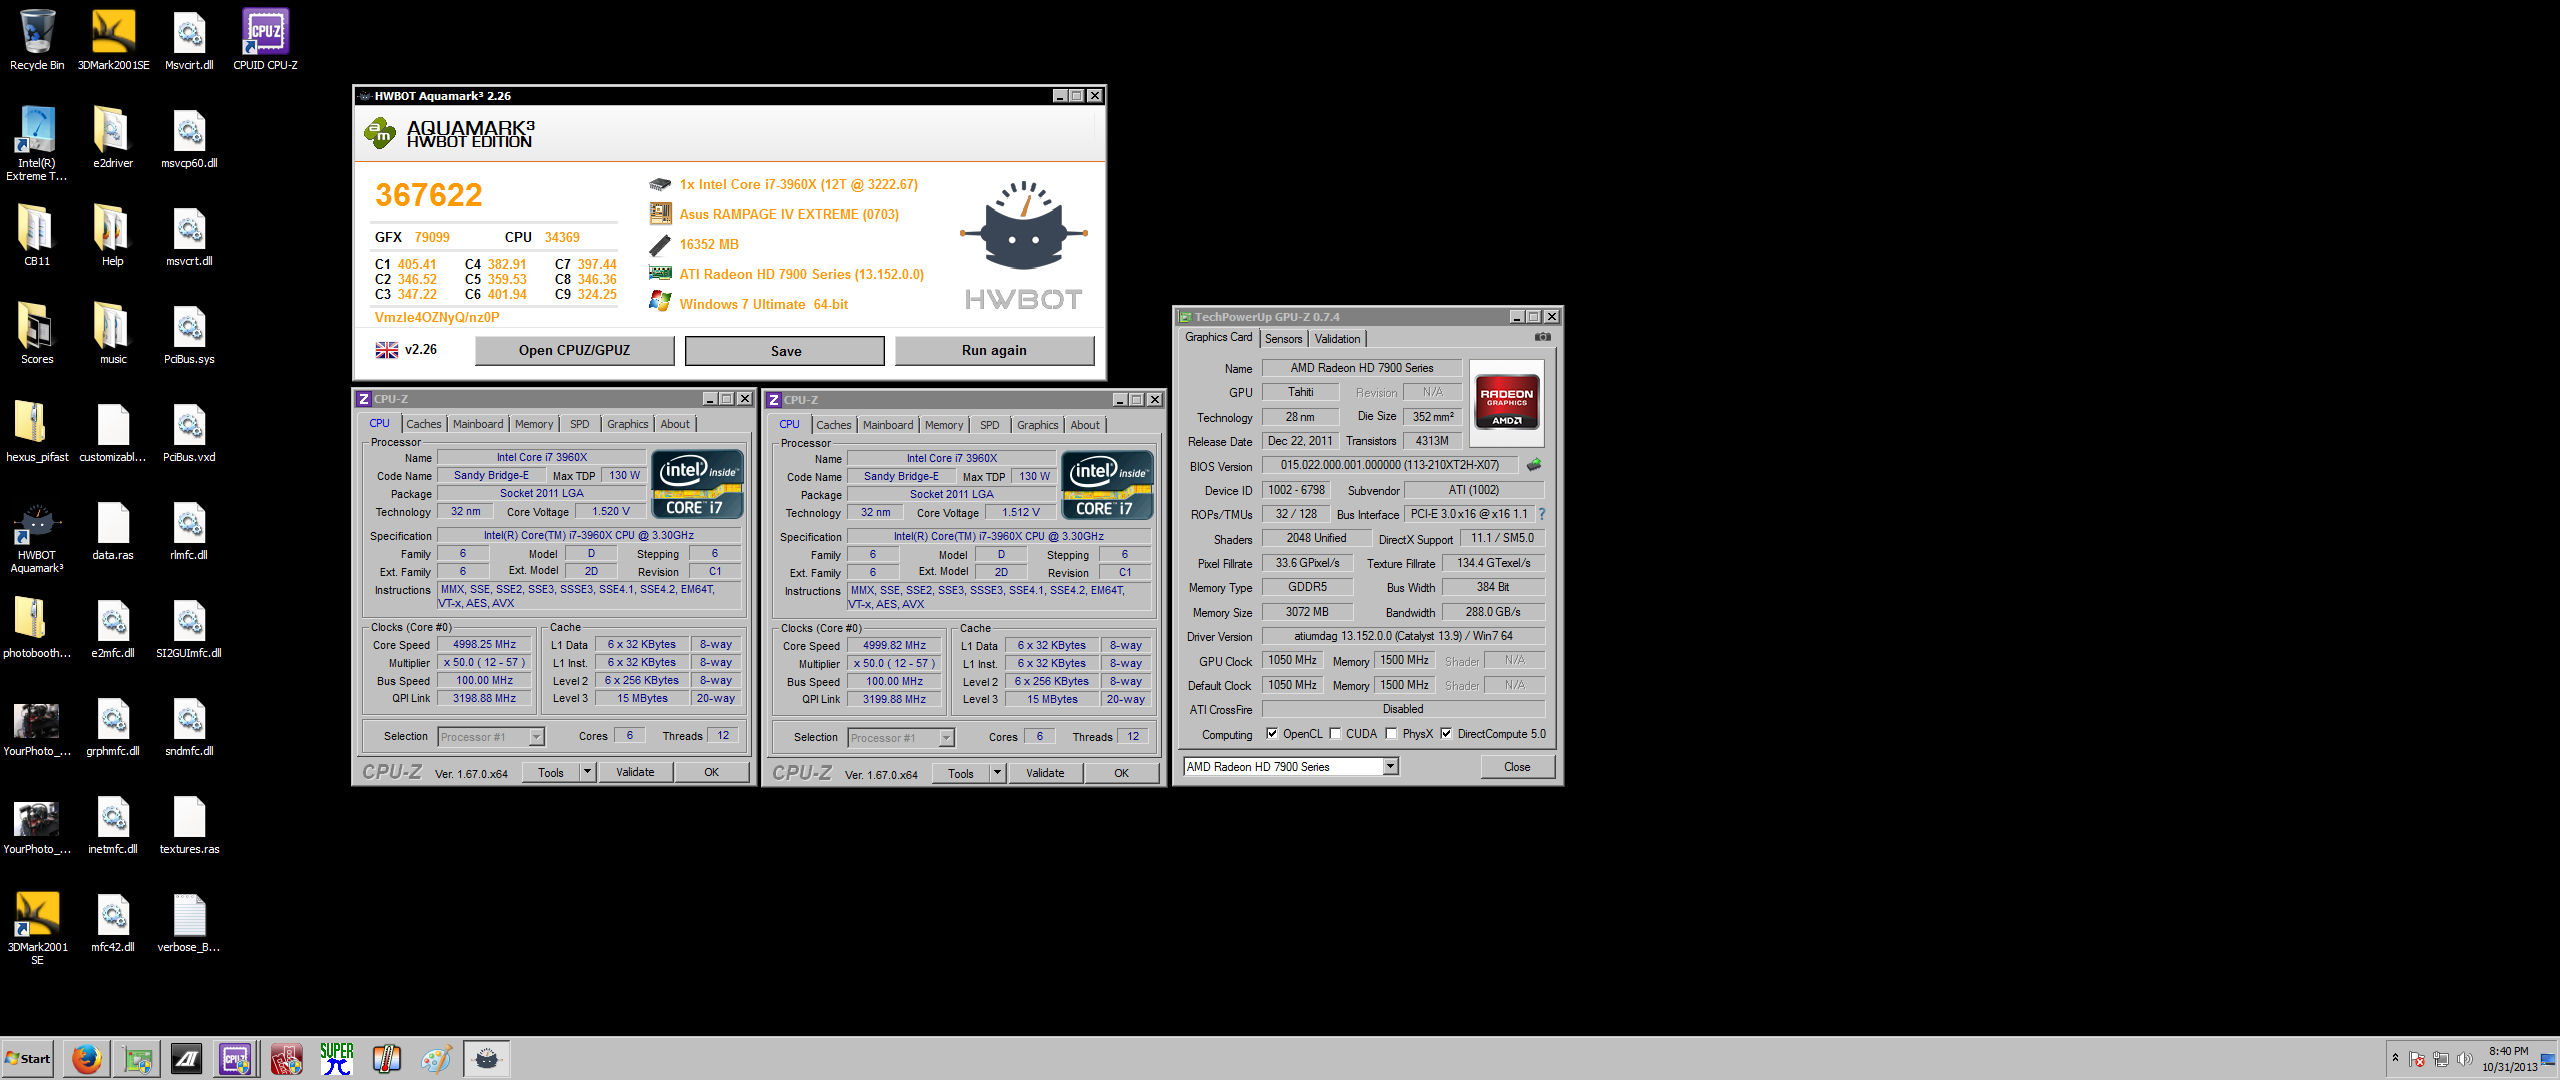The image size is (2560, 1080).
Task: Toggle the DirectCompute 5.0 checkbox
Action: (1446, 734)
